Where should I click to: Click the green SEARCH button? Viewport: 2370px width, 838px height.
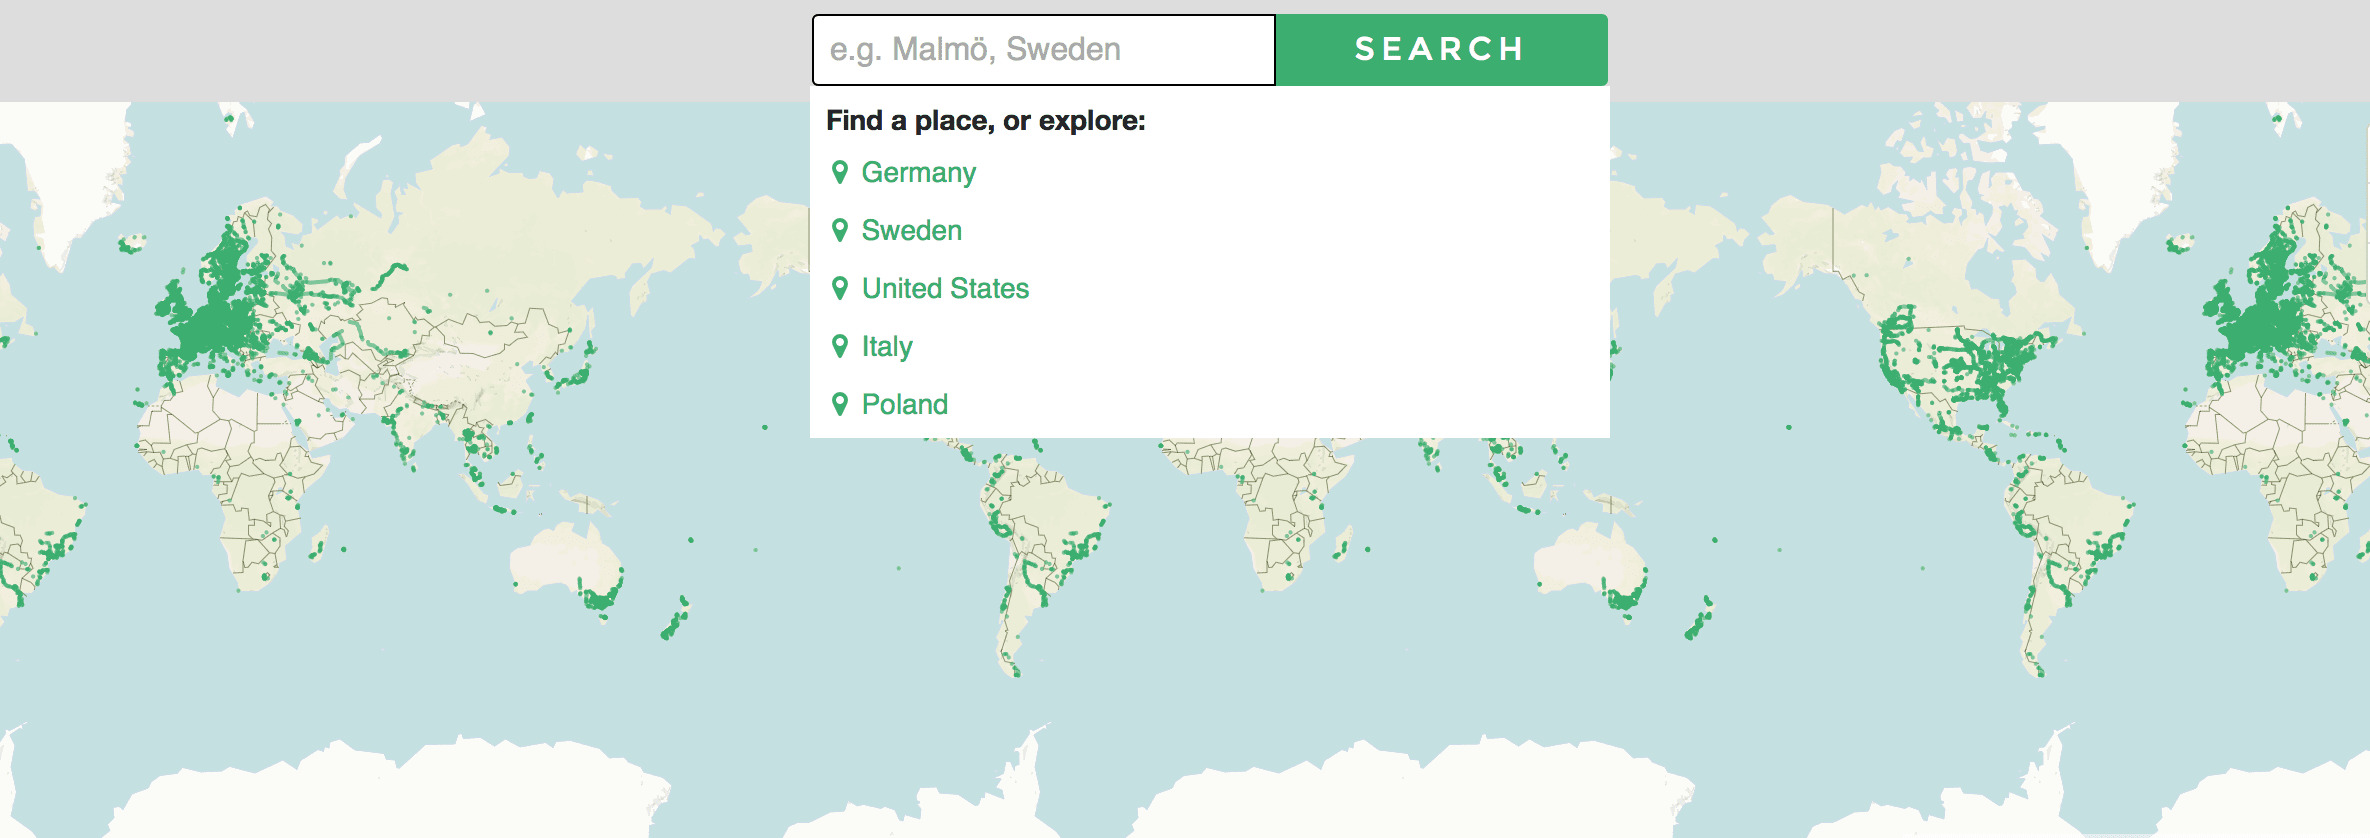[1441, 50]
